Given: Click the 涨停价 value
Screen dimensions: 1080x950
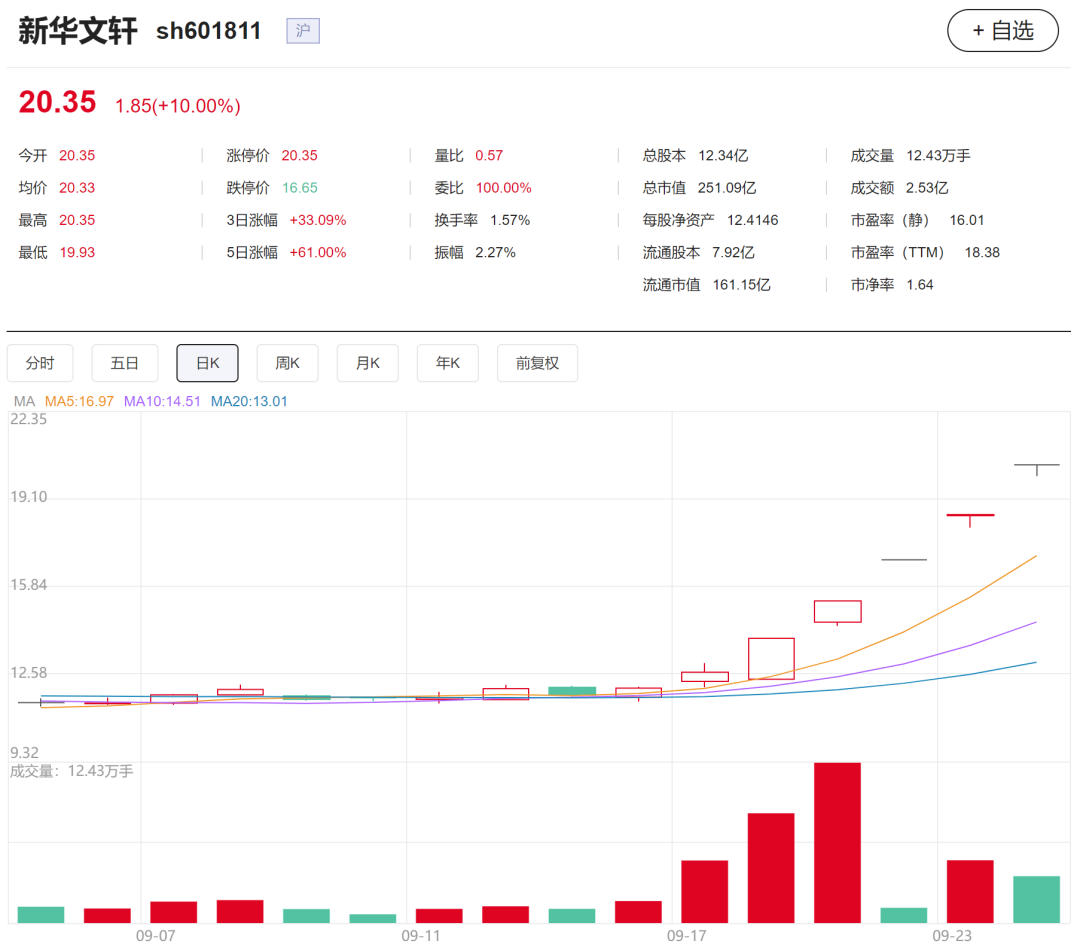Looking at the screenshot, I should [300, 156].
